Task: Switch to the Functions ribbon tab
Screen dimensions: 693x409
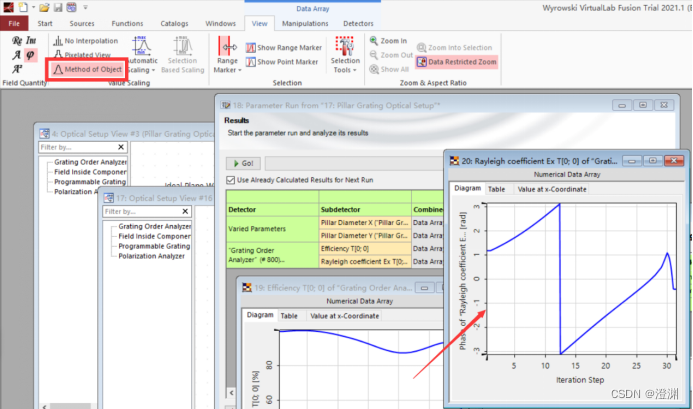Action: click(127, 23)
